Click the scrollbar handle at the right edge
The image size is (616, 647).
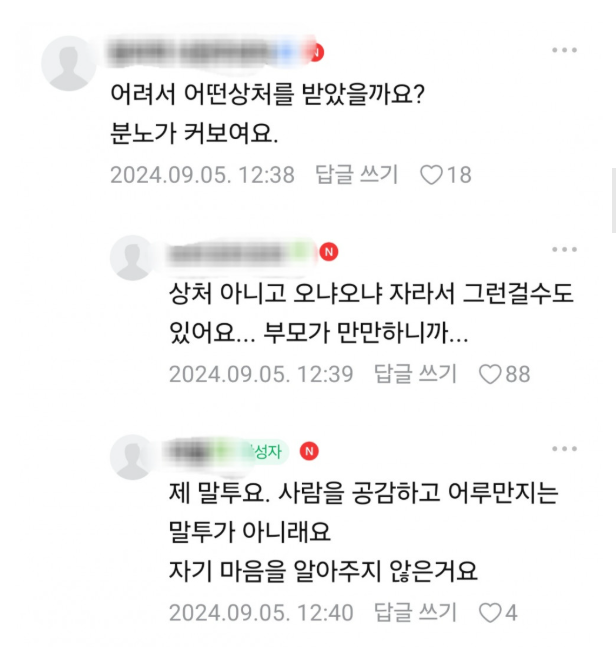614,201
